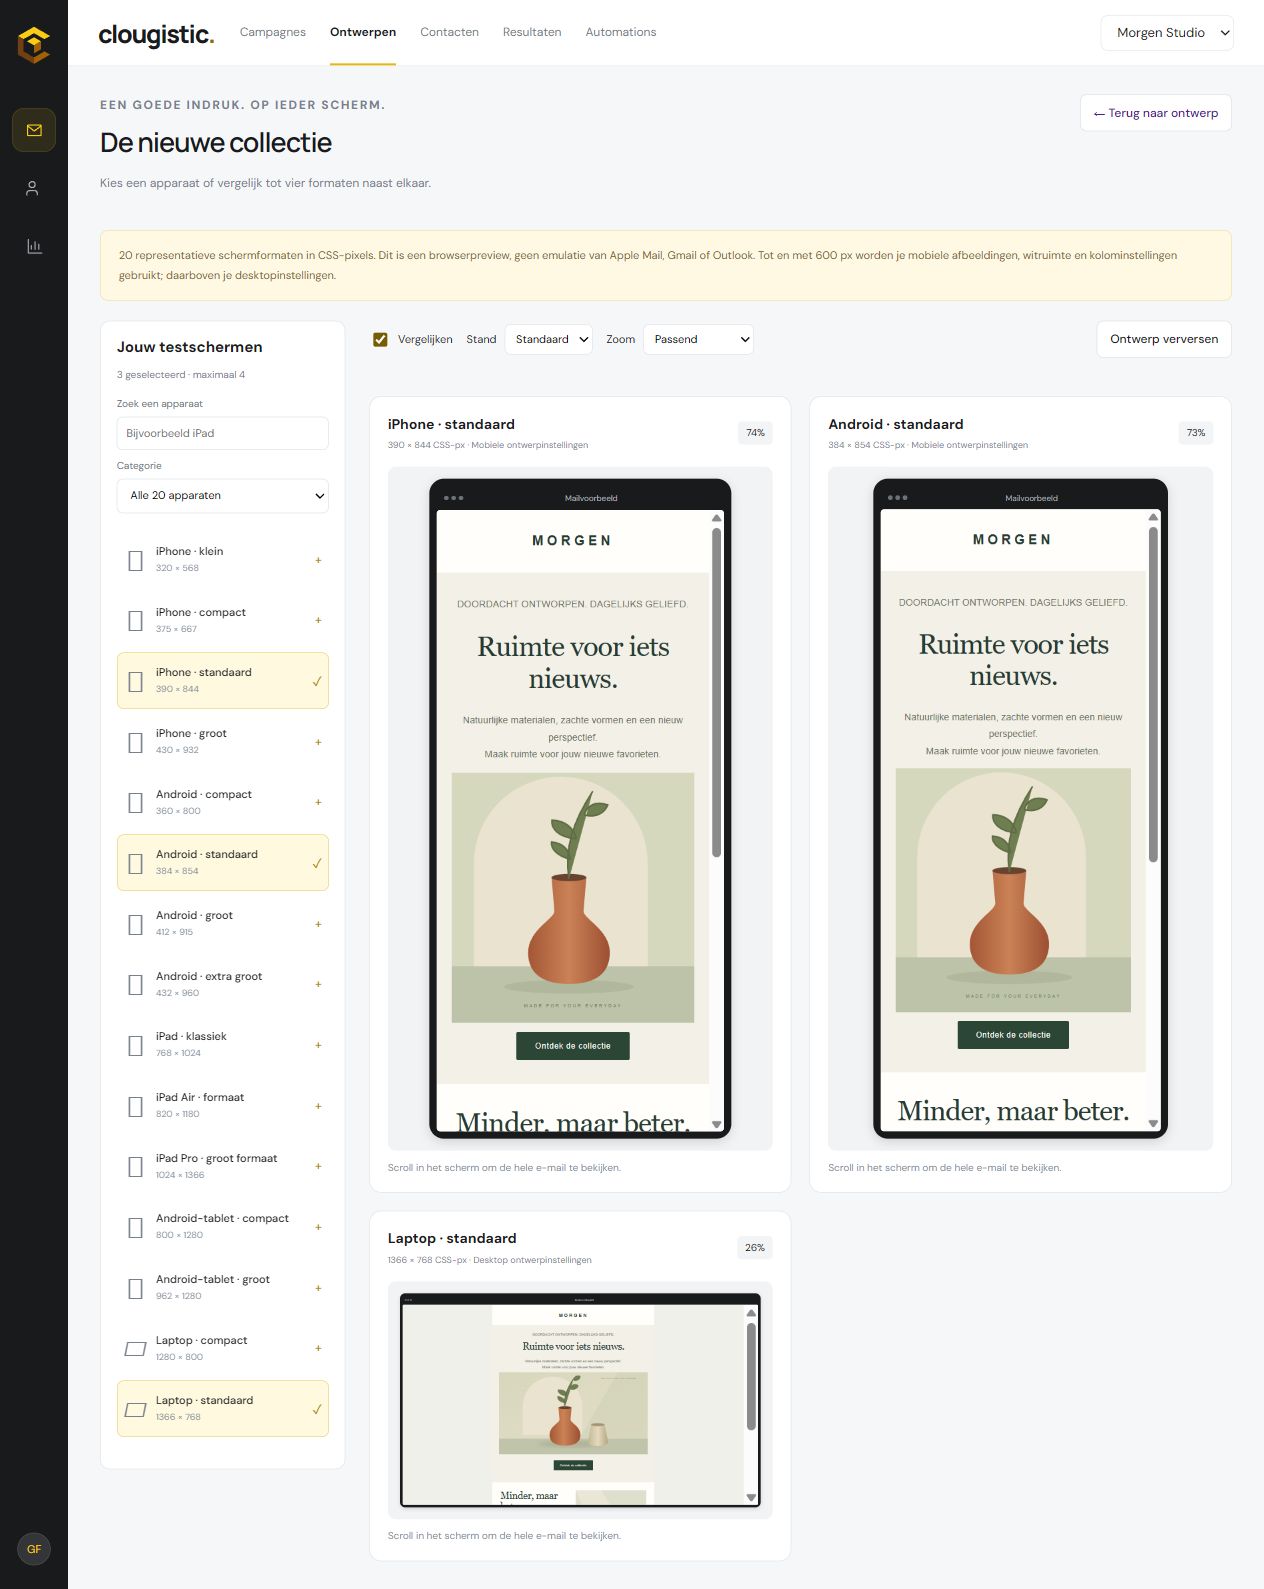The width and height of the screenshot is (1264, 1589).
Task: Add Laptop · compact with its plus icon
Action: click(318, 1348)
